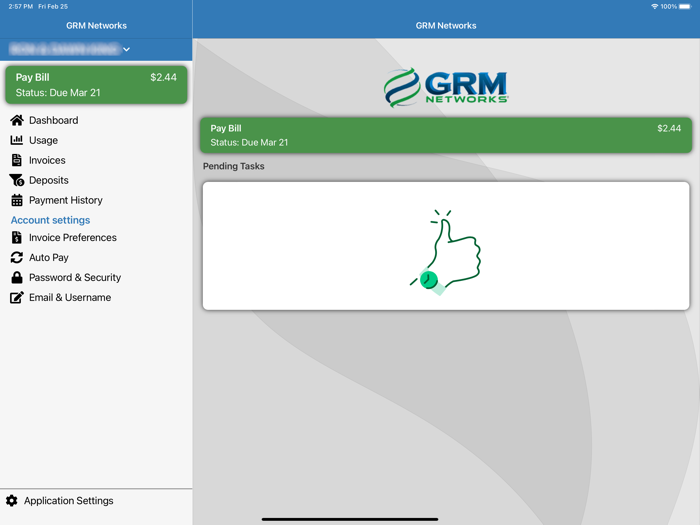
Task: Click the GRM Networks title in main header
Action: coord(446,25)
